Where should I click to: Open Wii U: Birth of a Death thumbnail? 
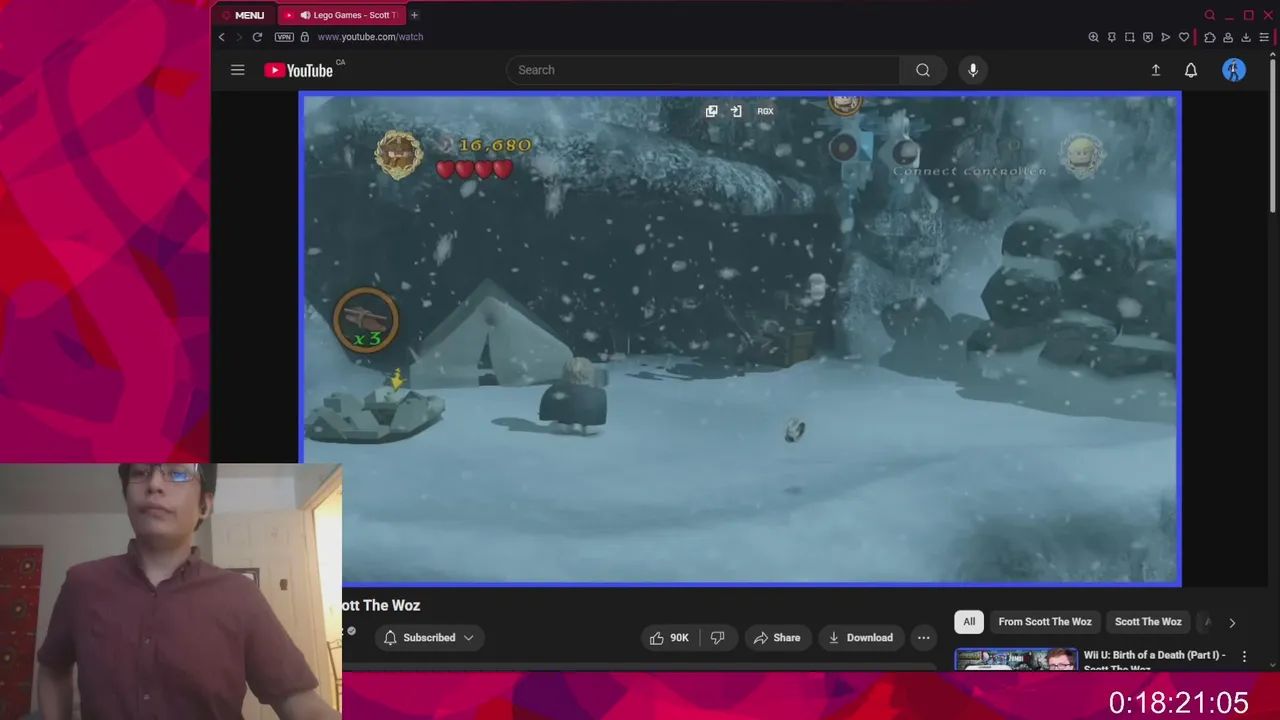(1015, 660)
